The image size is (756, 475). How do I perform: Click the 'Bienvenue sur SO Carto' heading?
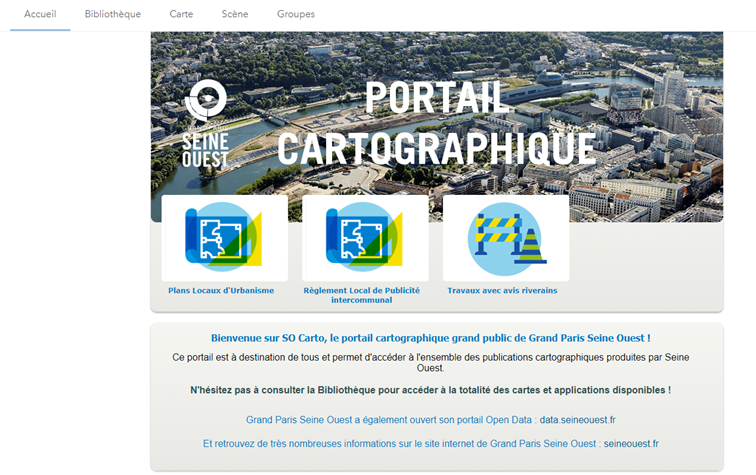431,338
